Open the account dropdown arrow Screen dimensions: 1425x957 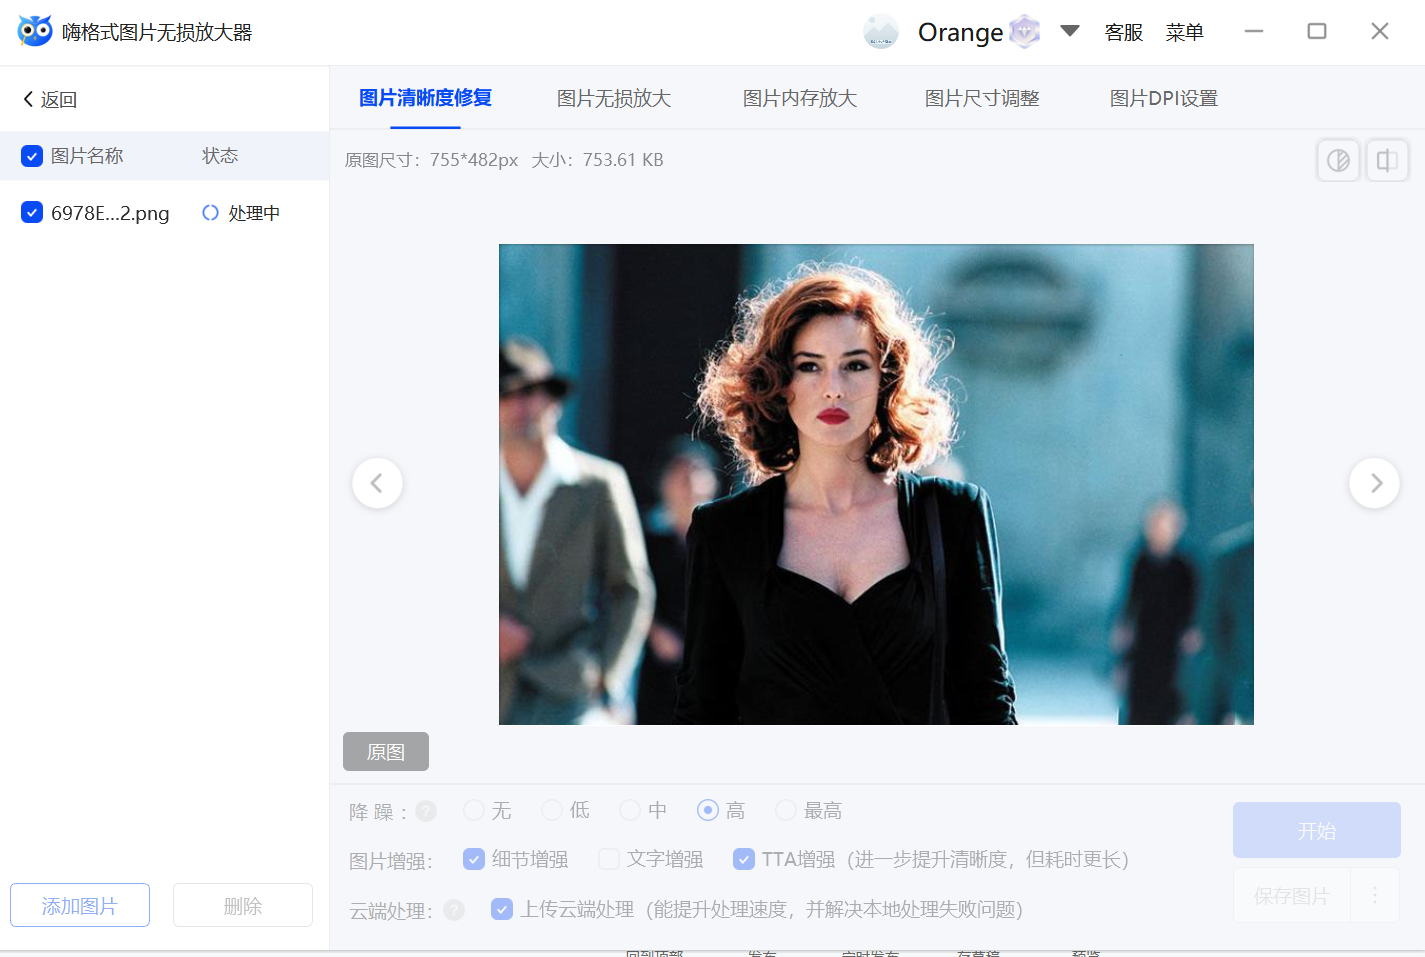(1070, 31)
